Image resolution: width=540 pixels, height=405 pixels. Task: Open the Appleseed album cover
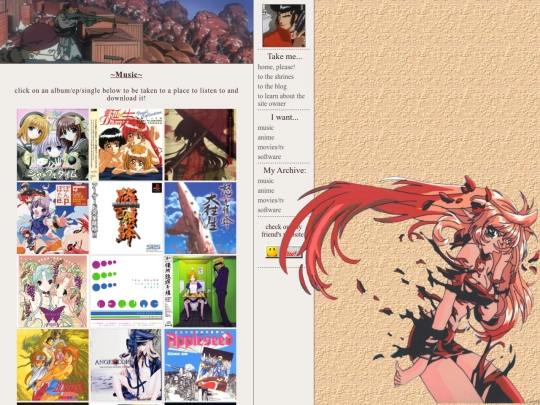pos(200,365)
